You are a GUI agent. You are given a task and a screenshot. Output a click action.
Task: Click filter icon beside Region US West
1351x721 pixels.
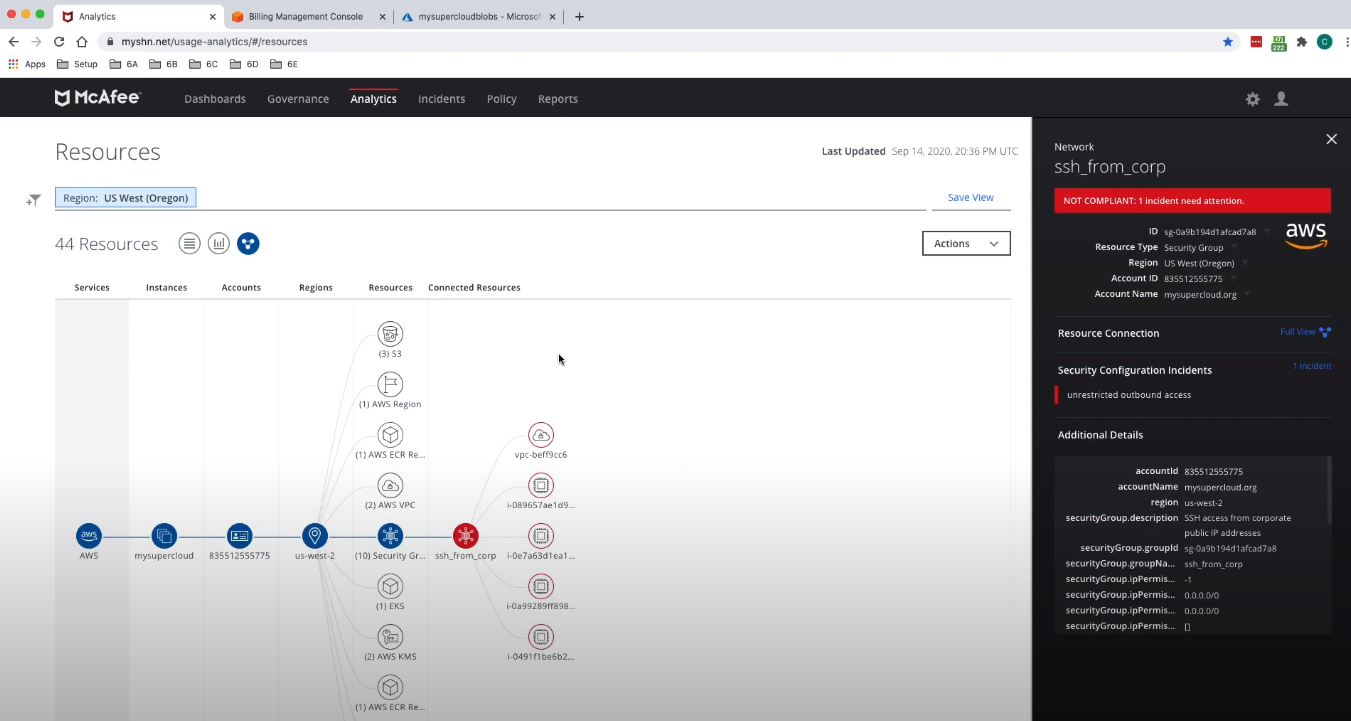[x=1245, y=263]
